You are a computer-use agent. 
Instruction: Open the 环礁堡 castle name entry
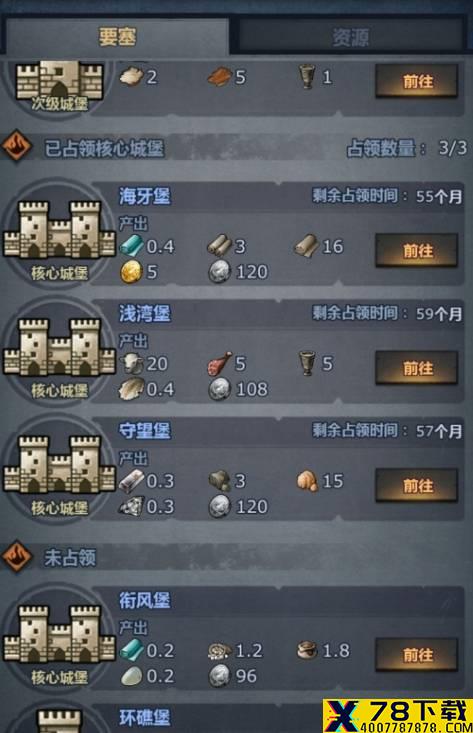click(144, 718)
